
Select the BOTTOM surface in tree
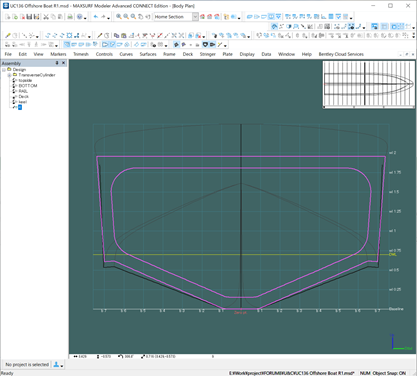coord(28,86)
